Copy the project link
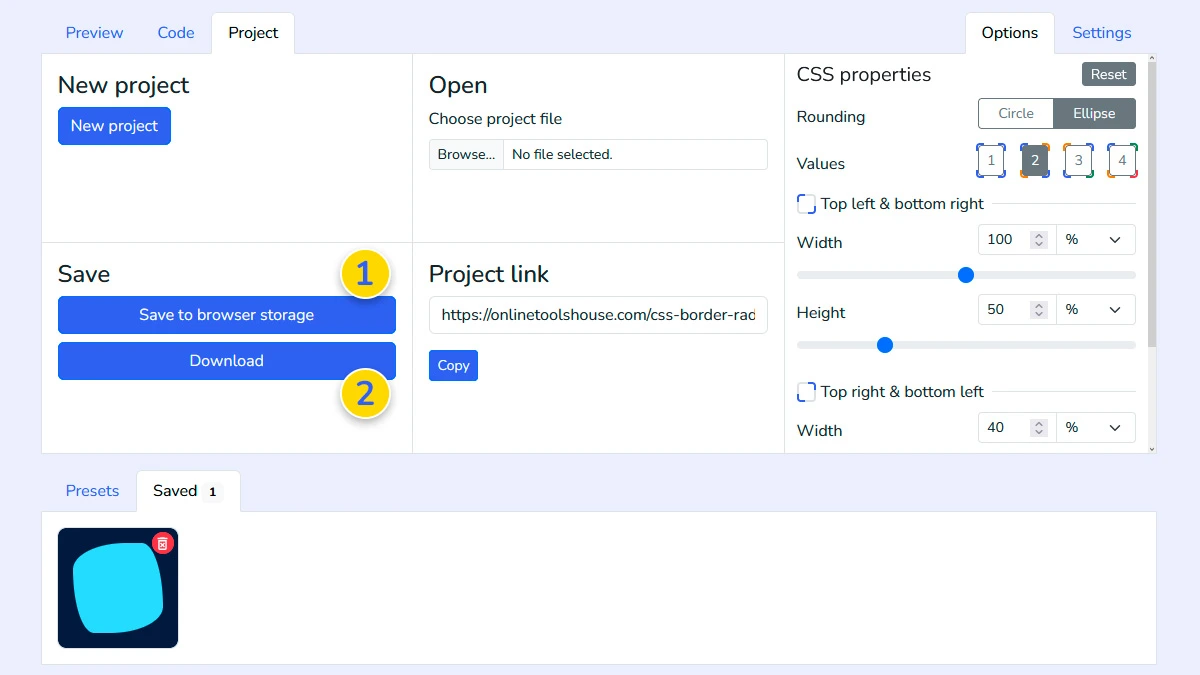1200x675 pixels. pyautogui.click(x=453, y=365)
